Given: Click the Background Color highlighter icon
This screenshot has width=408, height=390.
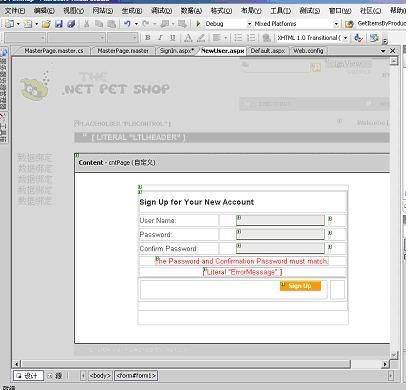Looking at the screenshot, I should (x=201, y=38).
